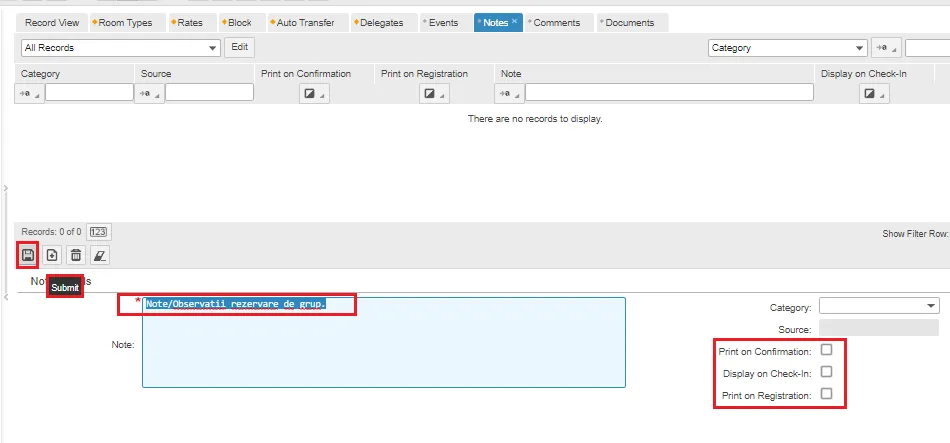Click Note filter text field
This screenshot has height=443, width=950.
point(669,92)
